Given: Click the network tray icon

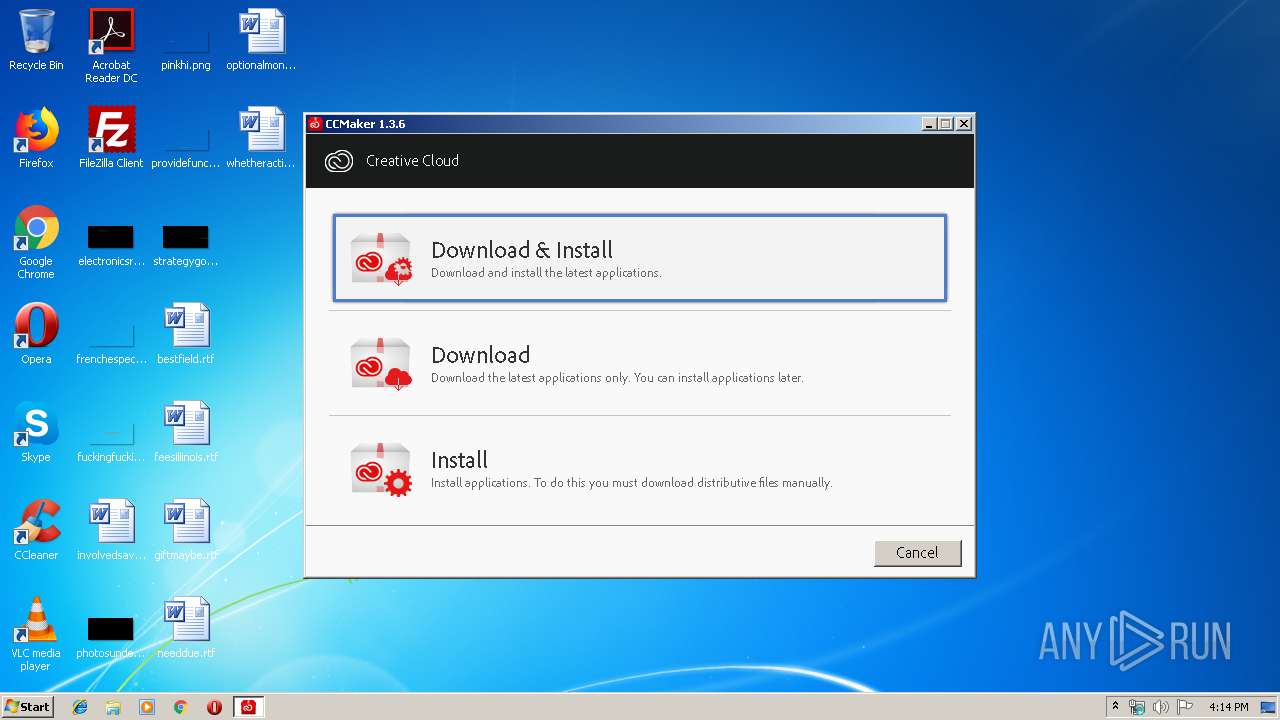Looking at the screenshot, I should click(1137, 707).
